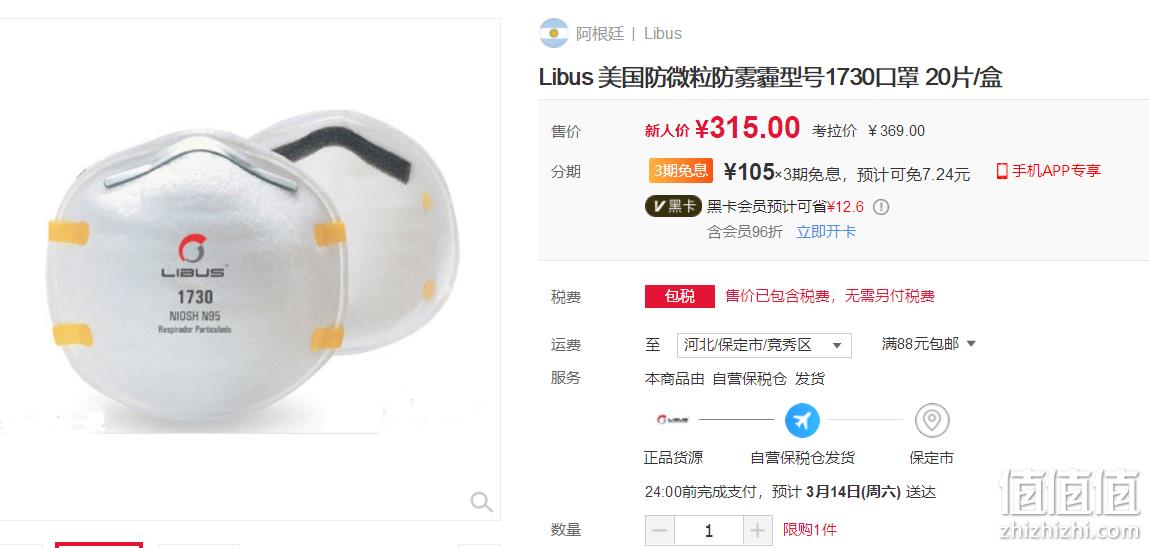Increase quantity with the plus button

[757, 530]
